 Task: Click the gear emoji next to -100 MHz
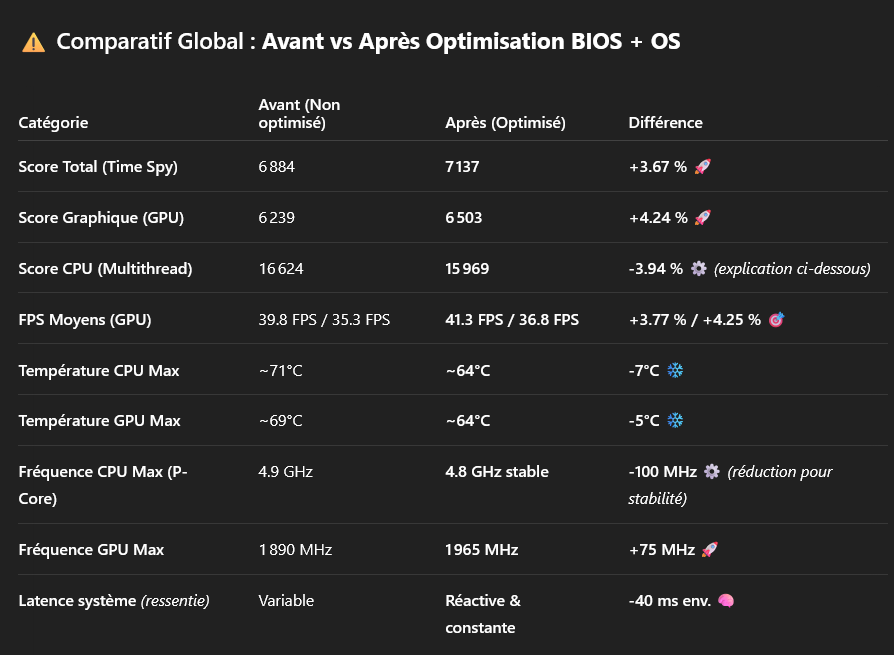712,471
